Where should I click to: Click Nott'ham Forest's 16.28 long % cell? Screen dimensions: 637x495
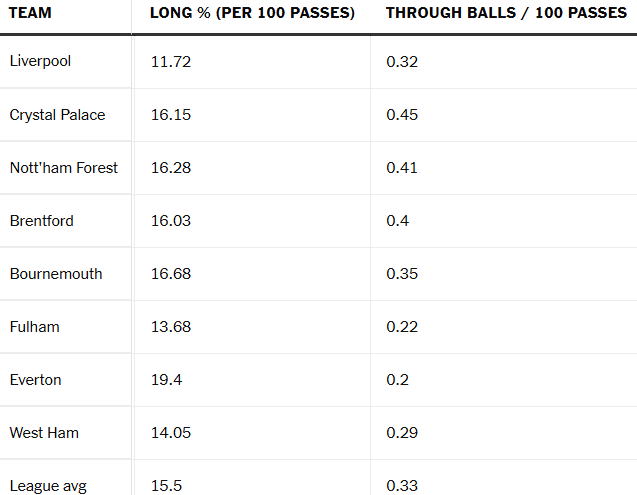pyautogui.click(x=170, y=168)
